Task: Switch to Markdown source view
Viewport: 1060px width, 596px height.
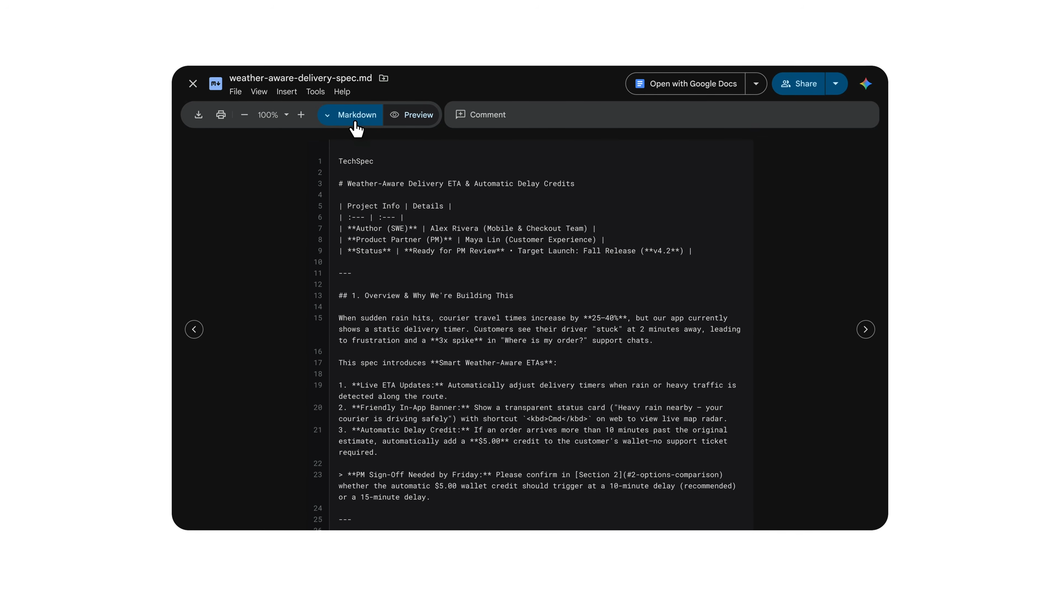Action: coord(350,115)
